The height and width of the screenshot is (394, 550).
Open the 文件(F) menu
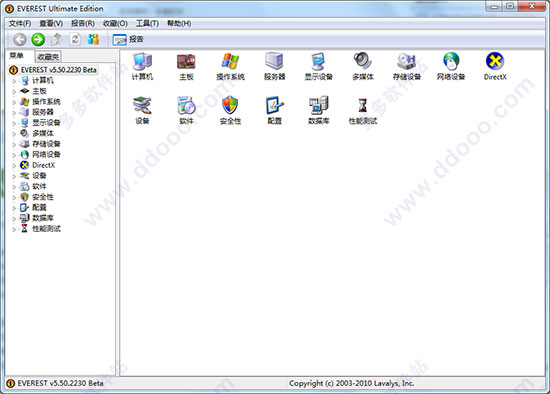point(20,23)
